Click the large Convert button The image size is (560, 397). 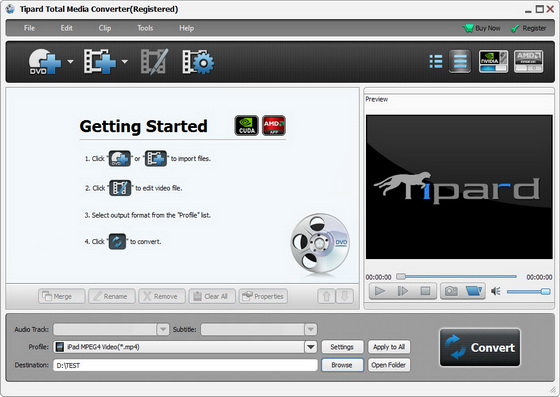[480, 347]
